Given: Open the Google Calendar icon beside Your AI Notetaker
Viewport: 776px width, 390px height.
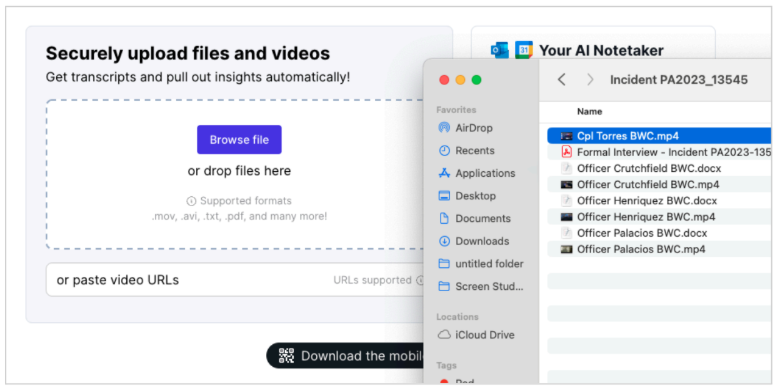Looking at the screenshot, I should point(524,50).
